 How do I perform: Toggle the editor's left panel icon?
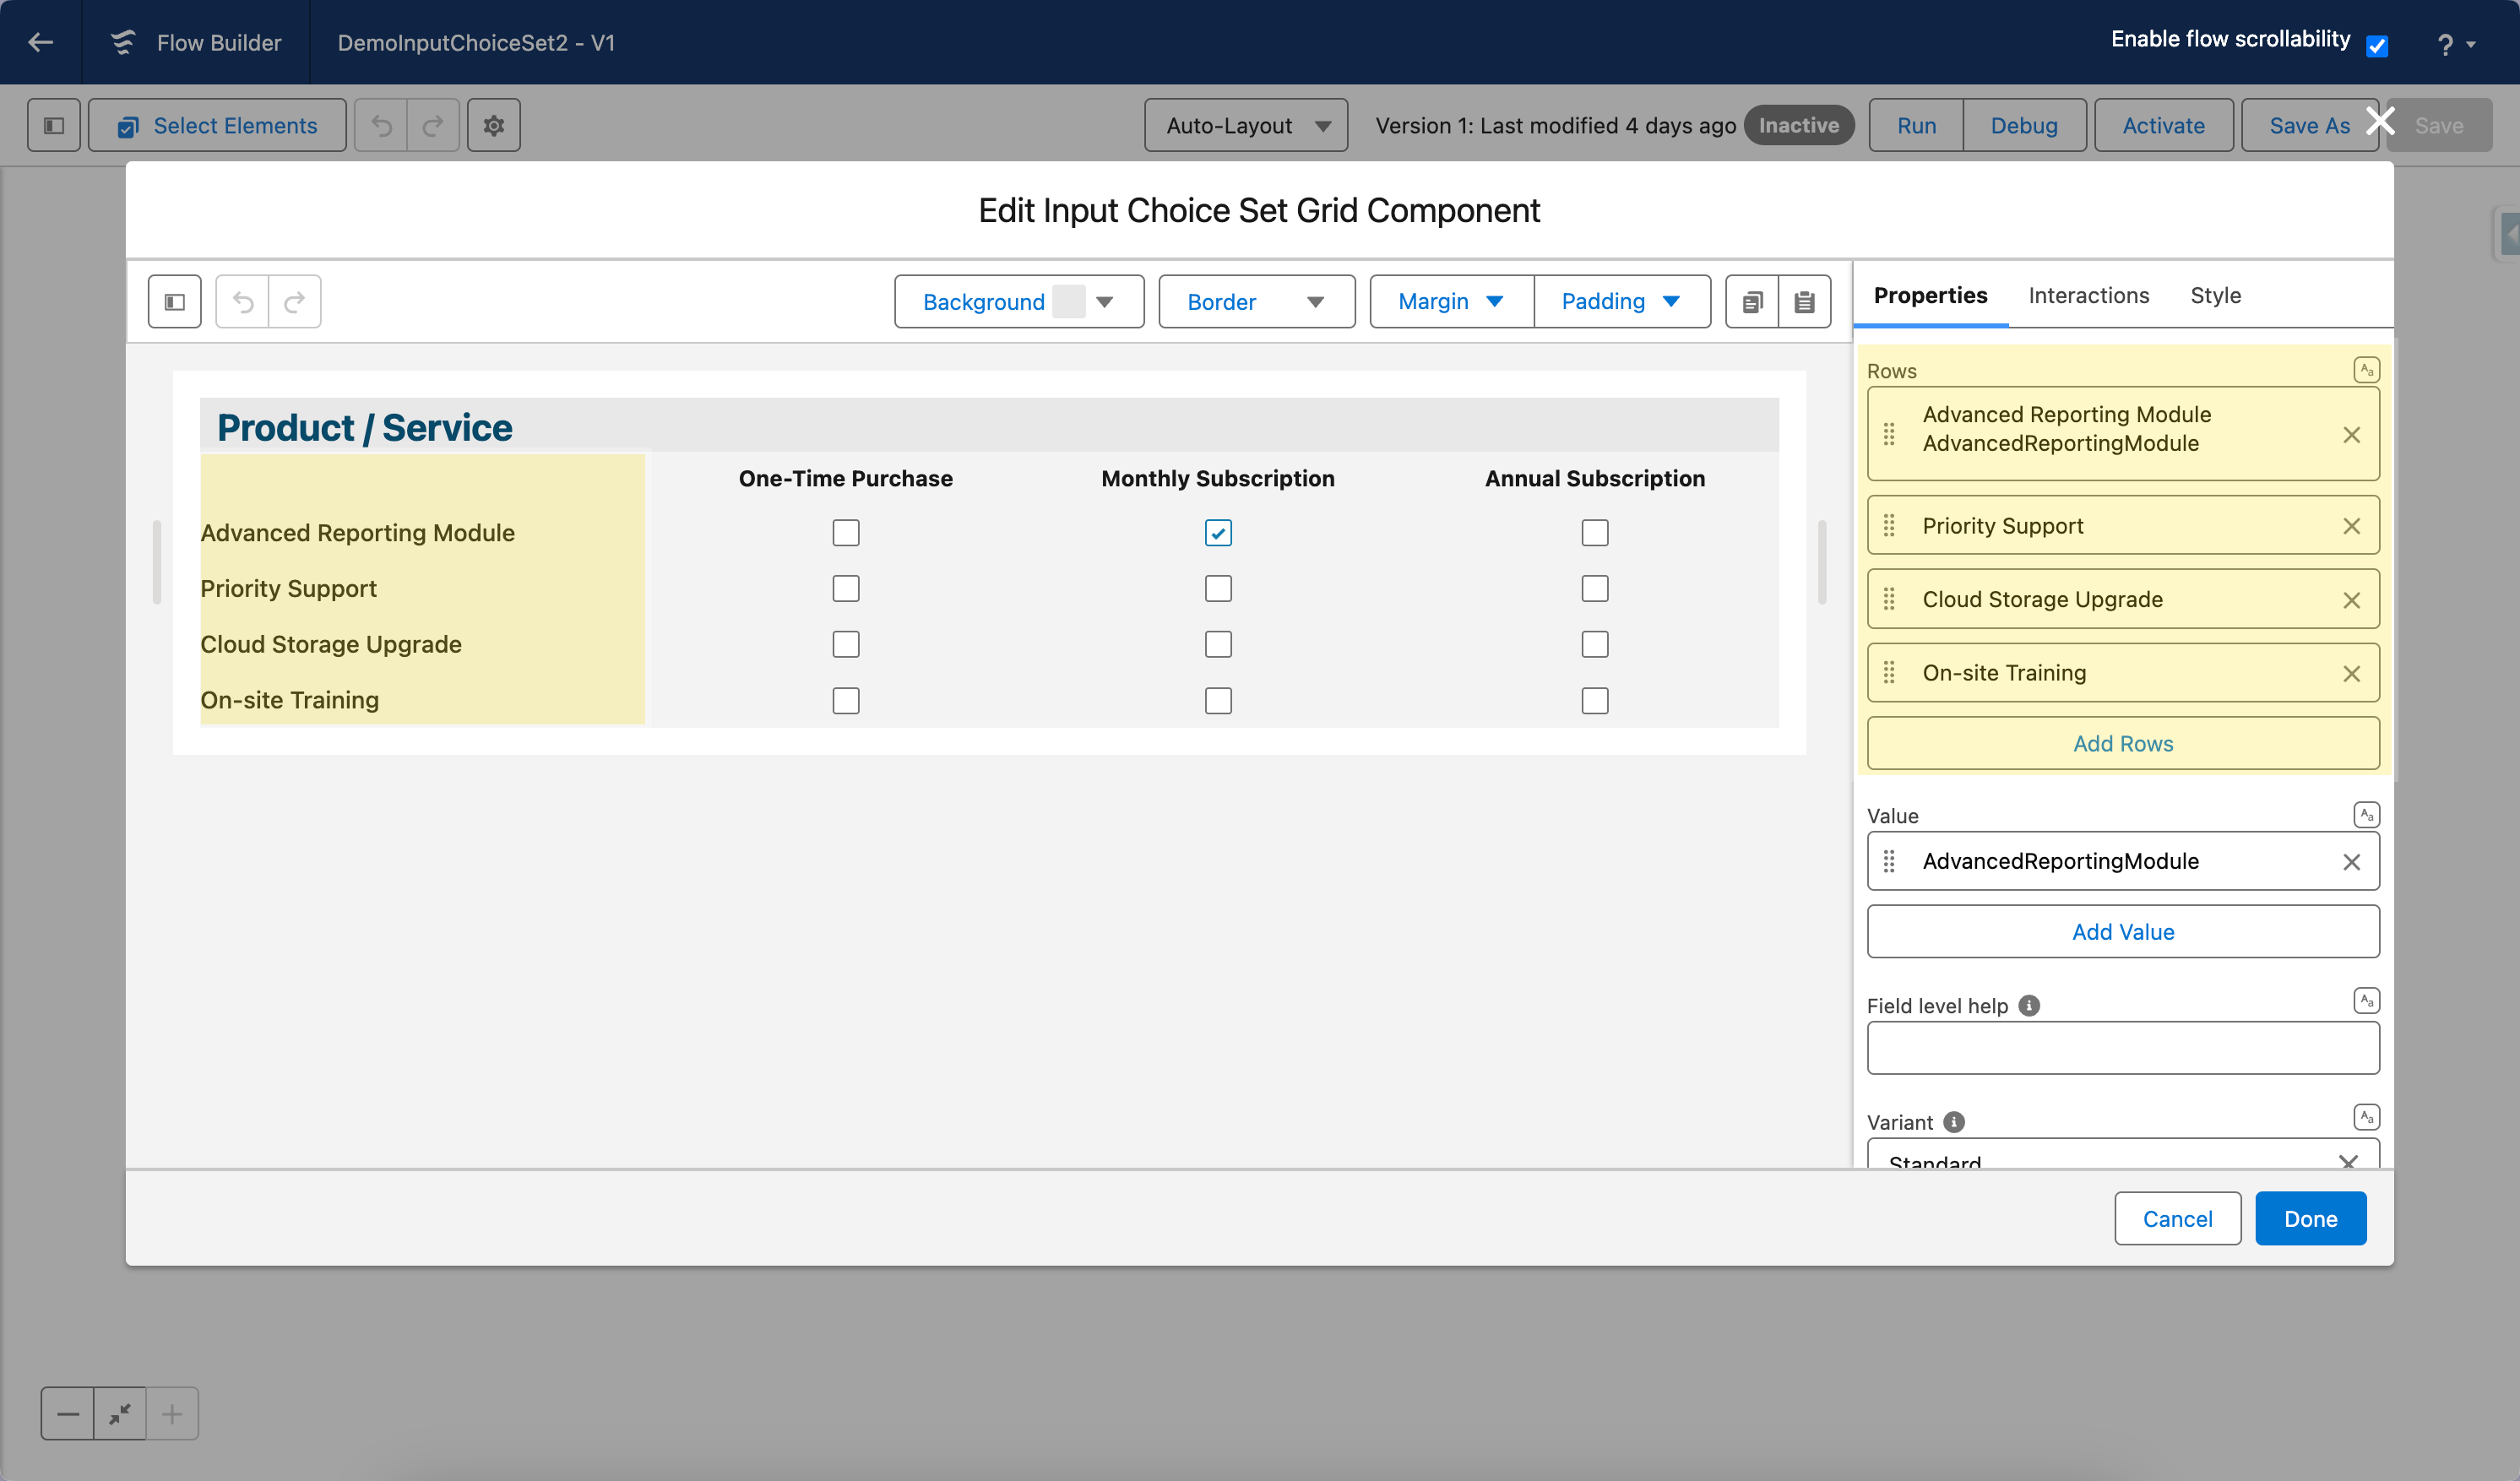tap(175, 302)
